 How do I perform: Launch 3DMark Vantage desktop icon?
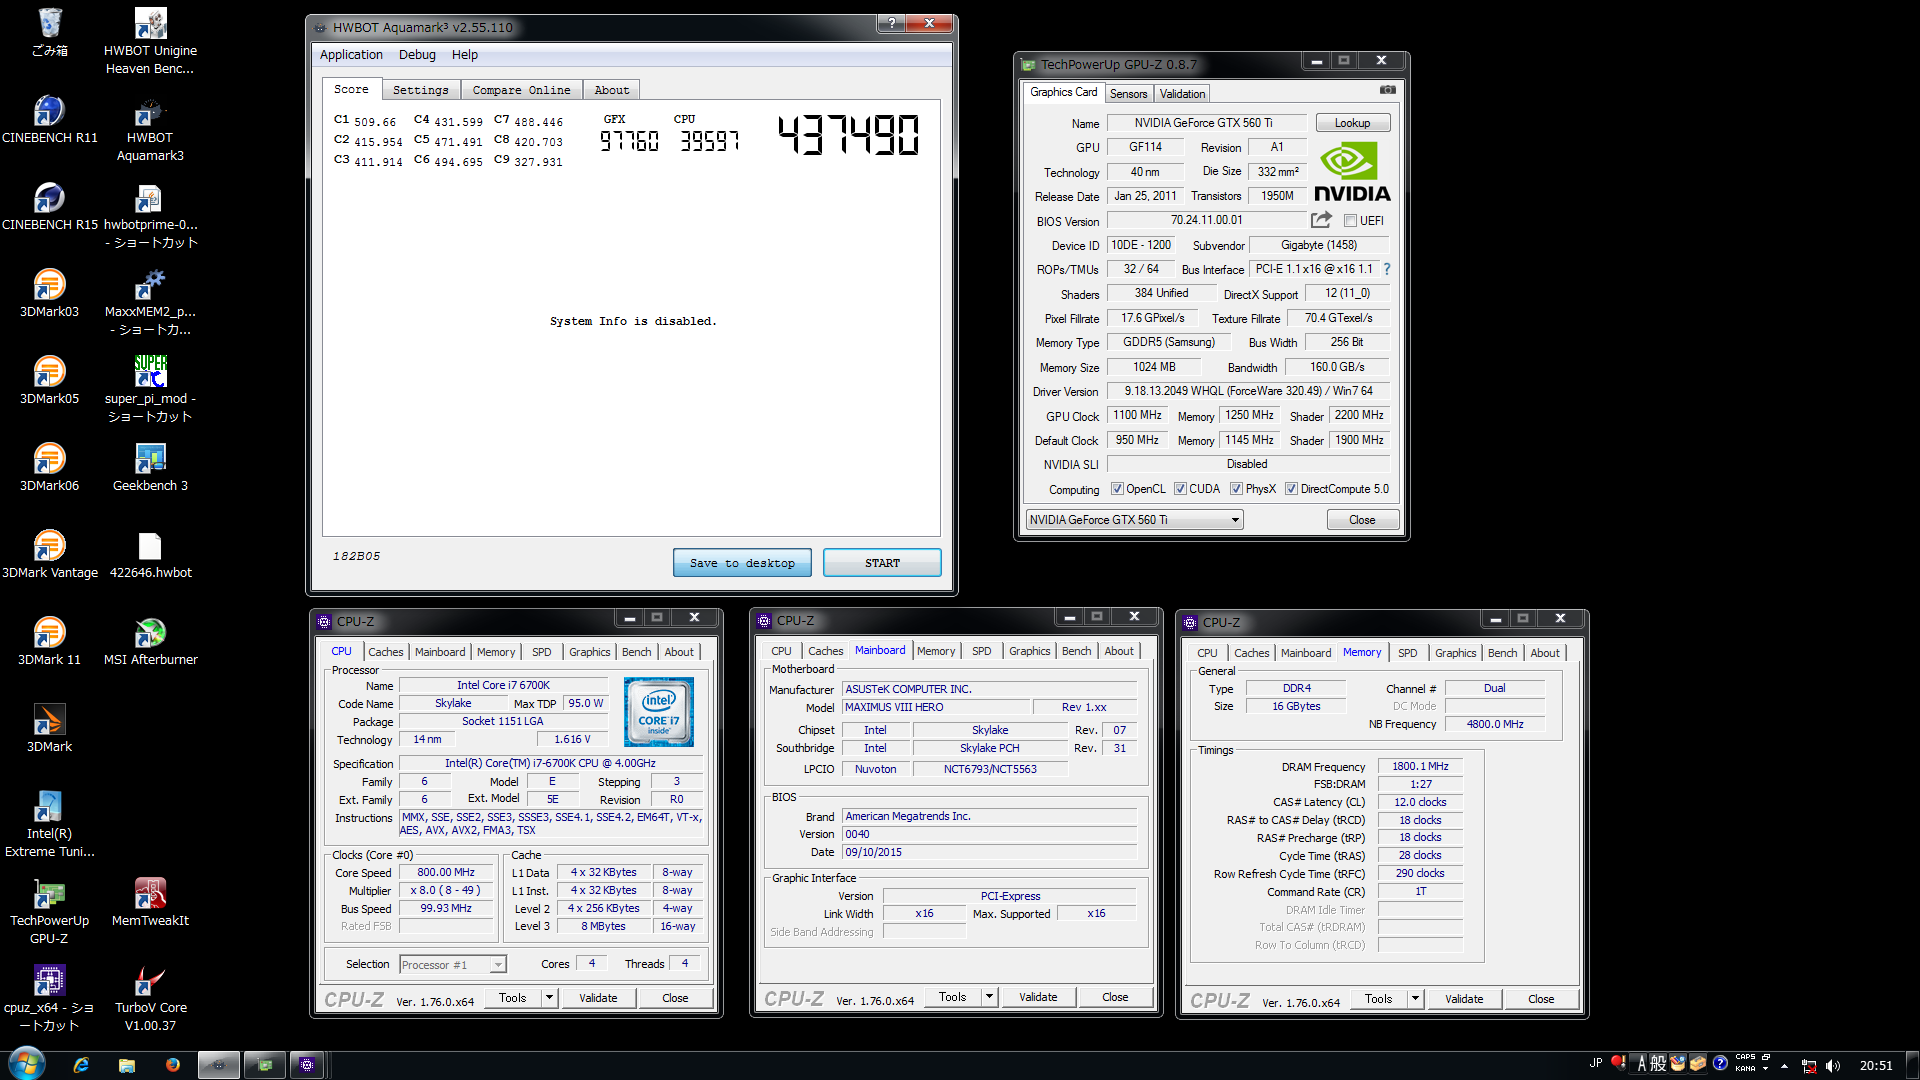49,554
